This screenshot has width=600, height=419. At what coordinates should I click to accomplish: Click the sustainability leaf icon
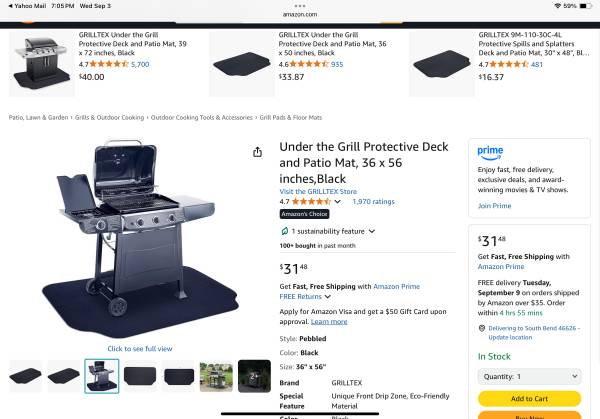pos(284,231)
